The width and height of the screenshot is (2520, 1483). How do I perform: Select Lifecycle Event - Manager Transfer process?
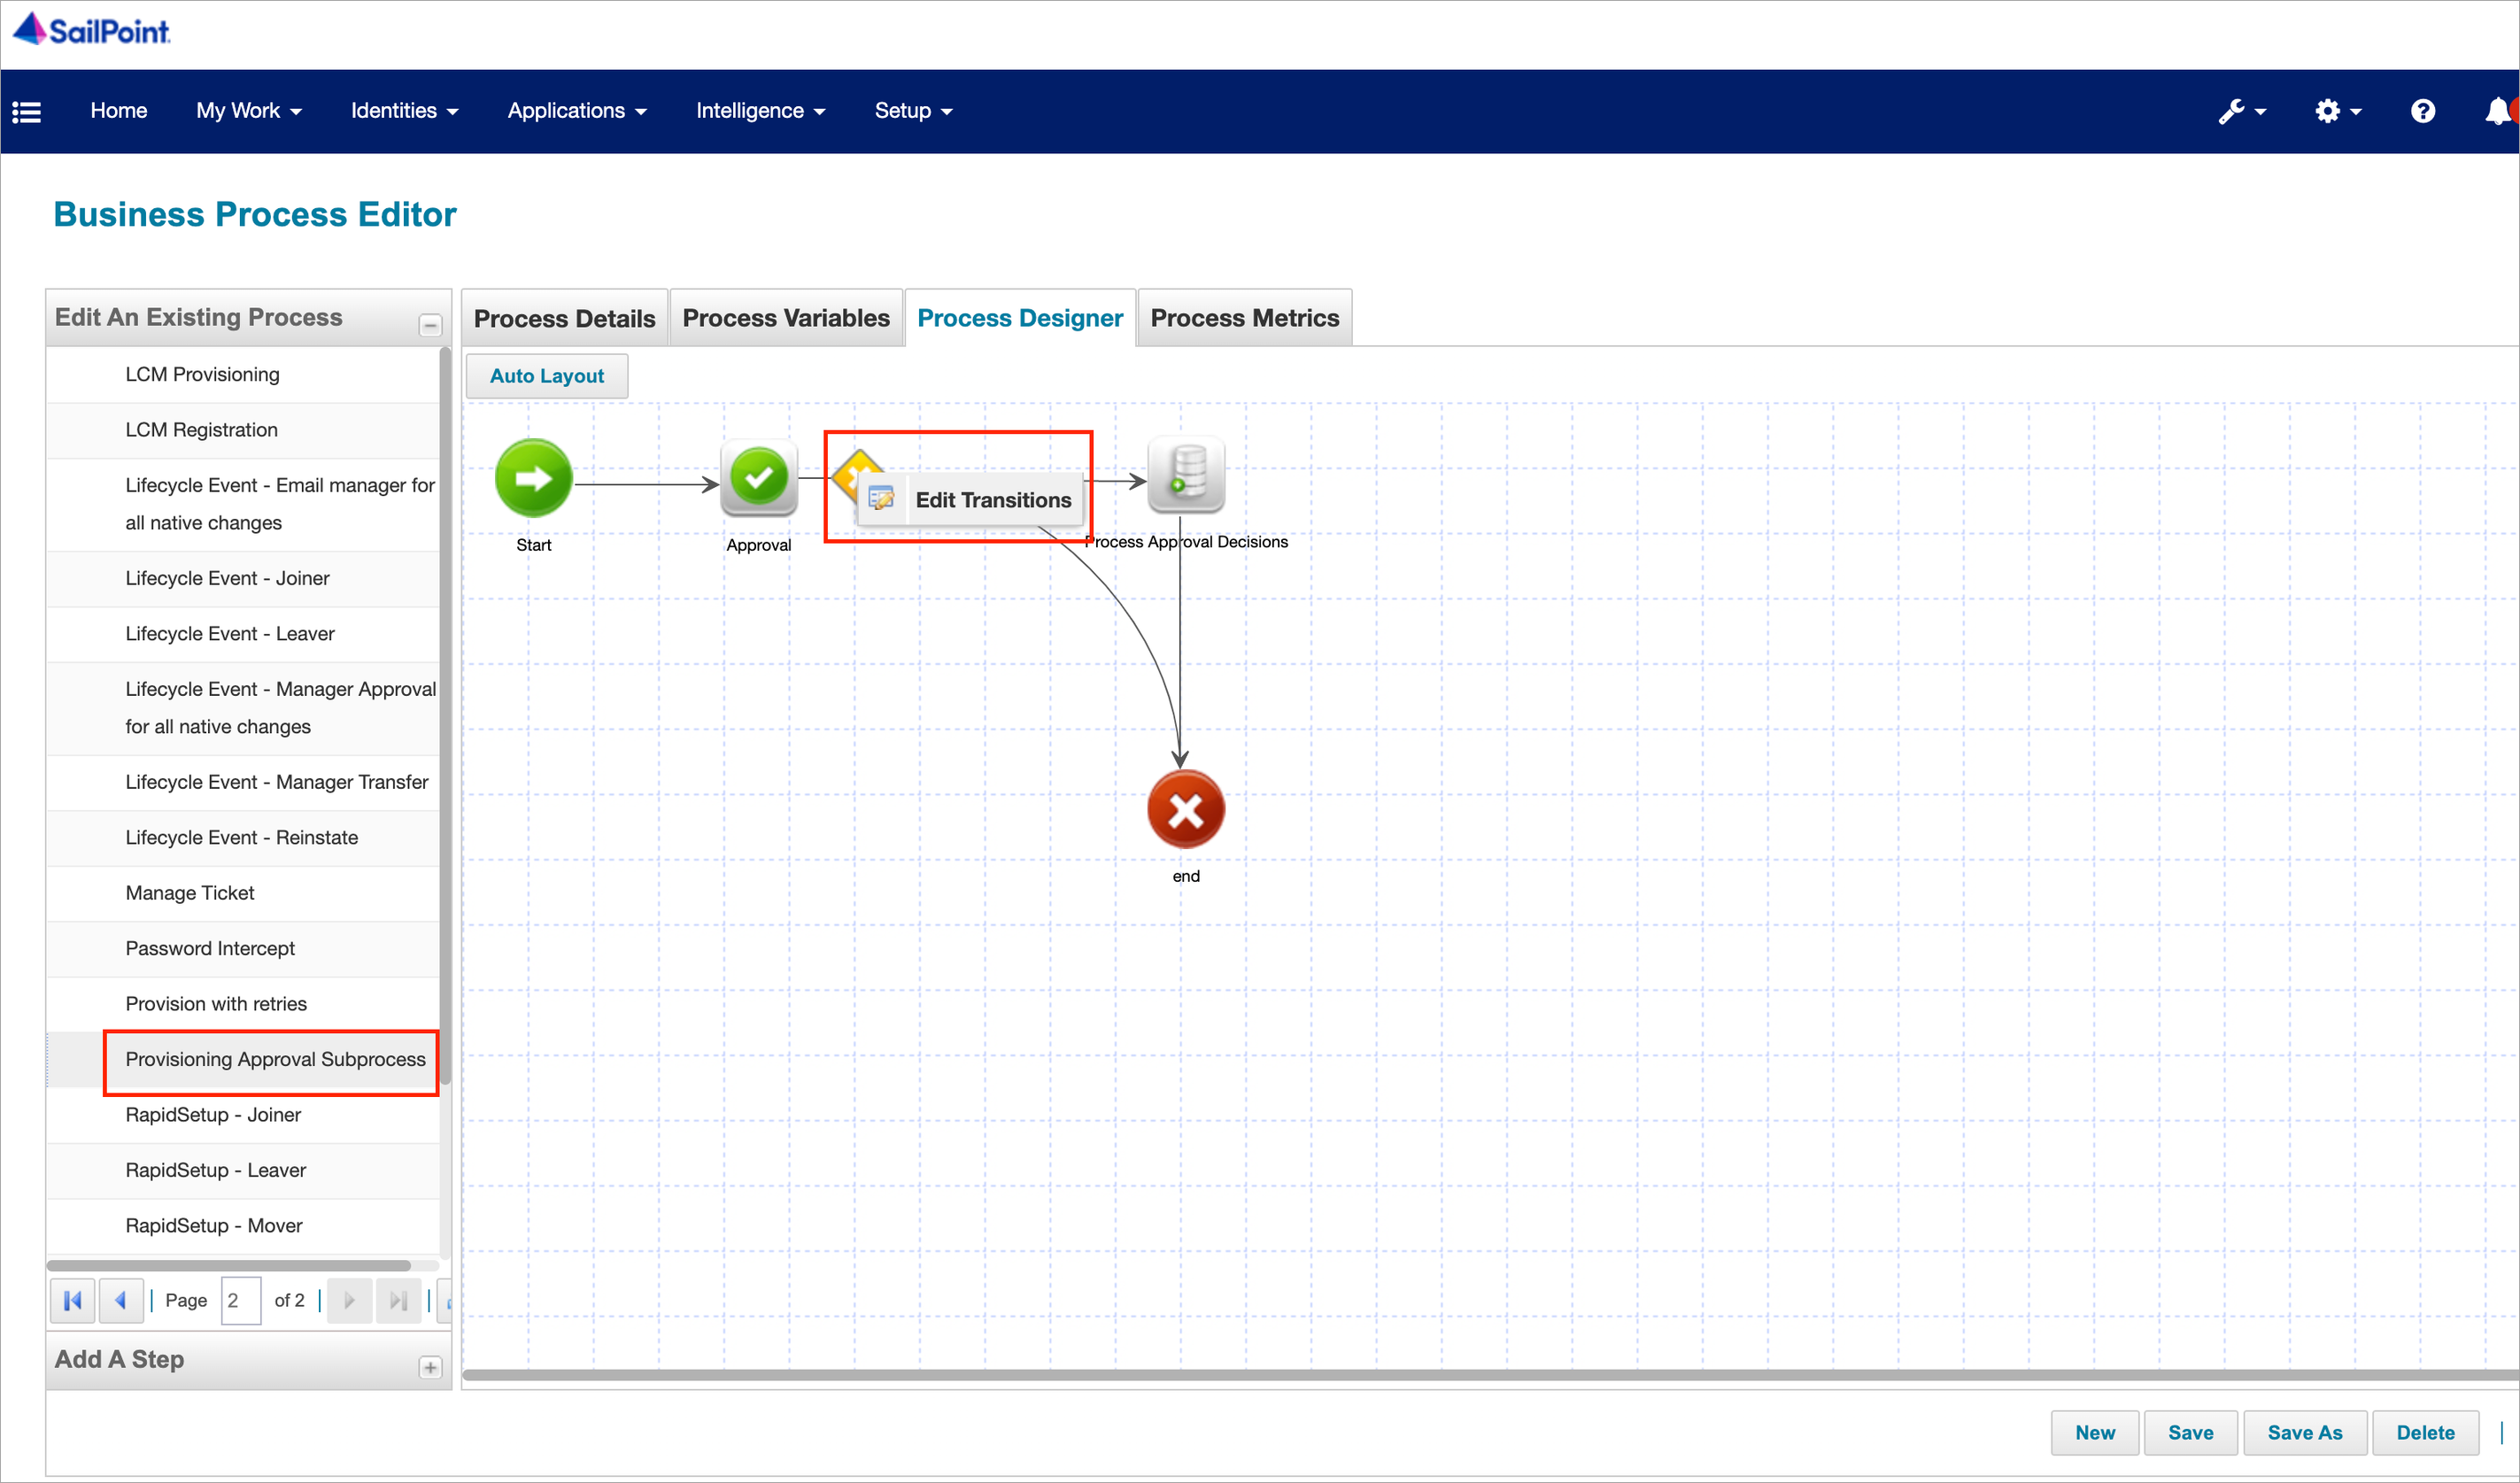coord(243,782)
